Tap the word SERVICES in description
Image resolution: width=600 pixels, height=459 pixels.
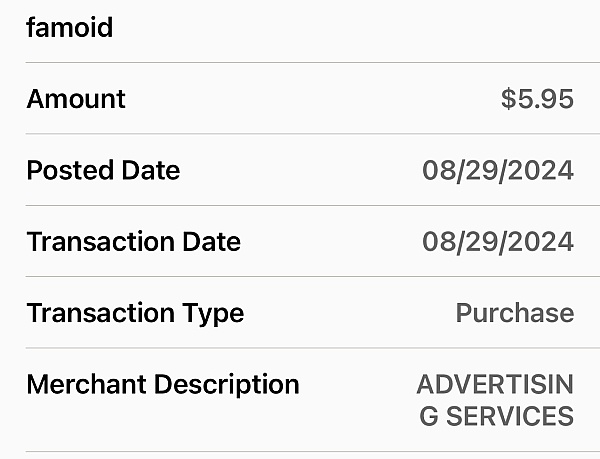(510, 416)
